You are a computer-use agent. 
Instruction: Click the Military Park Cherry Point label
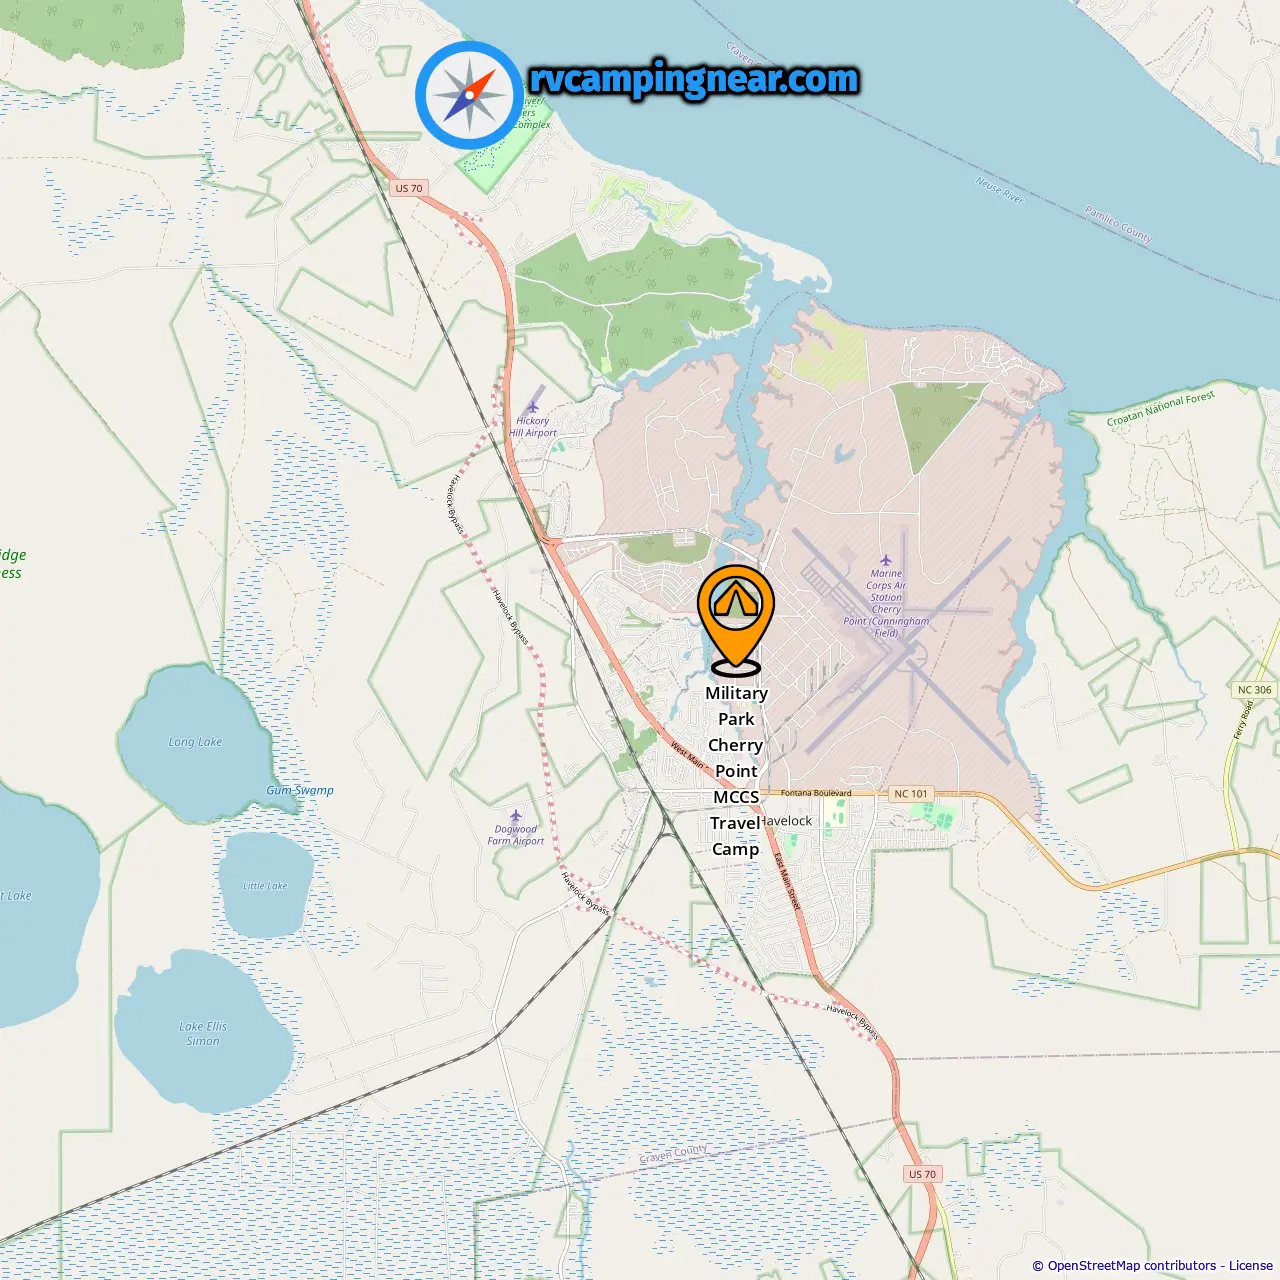click(x=736, y=771)
